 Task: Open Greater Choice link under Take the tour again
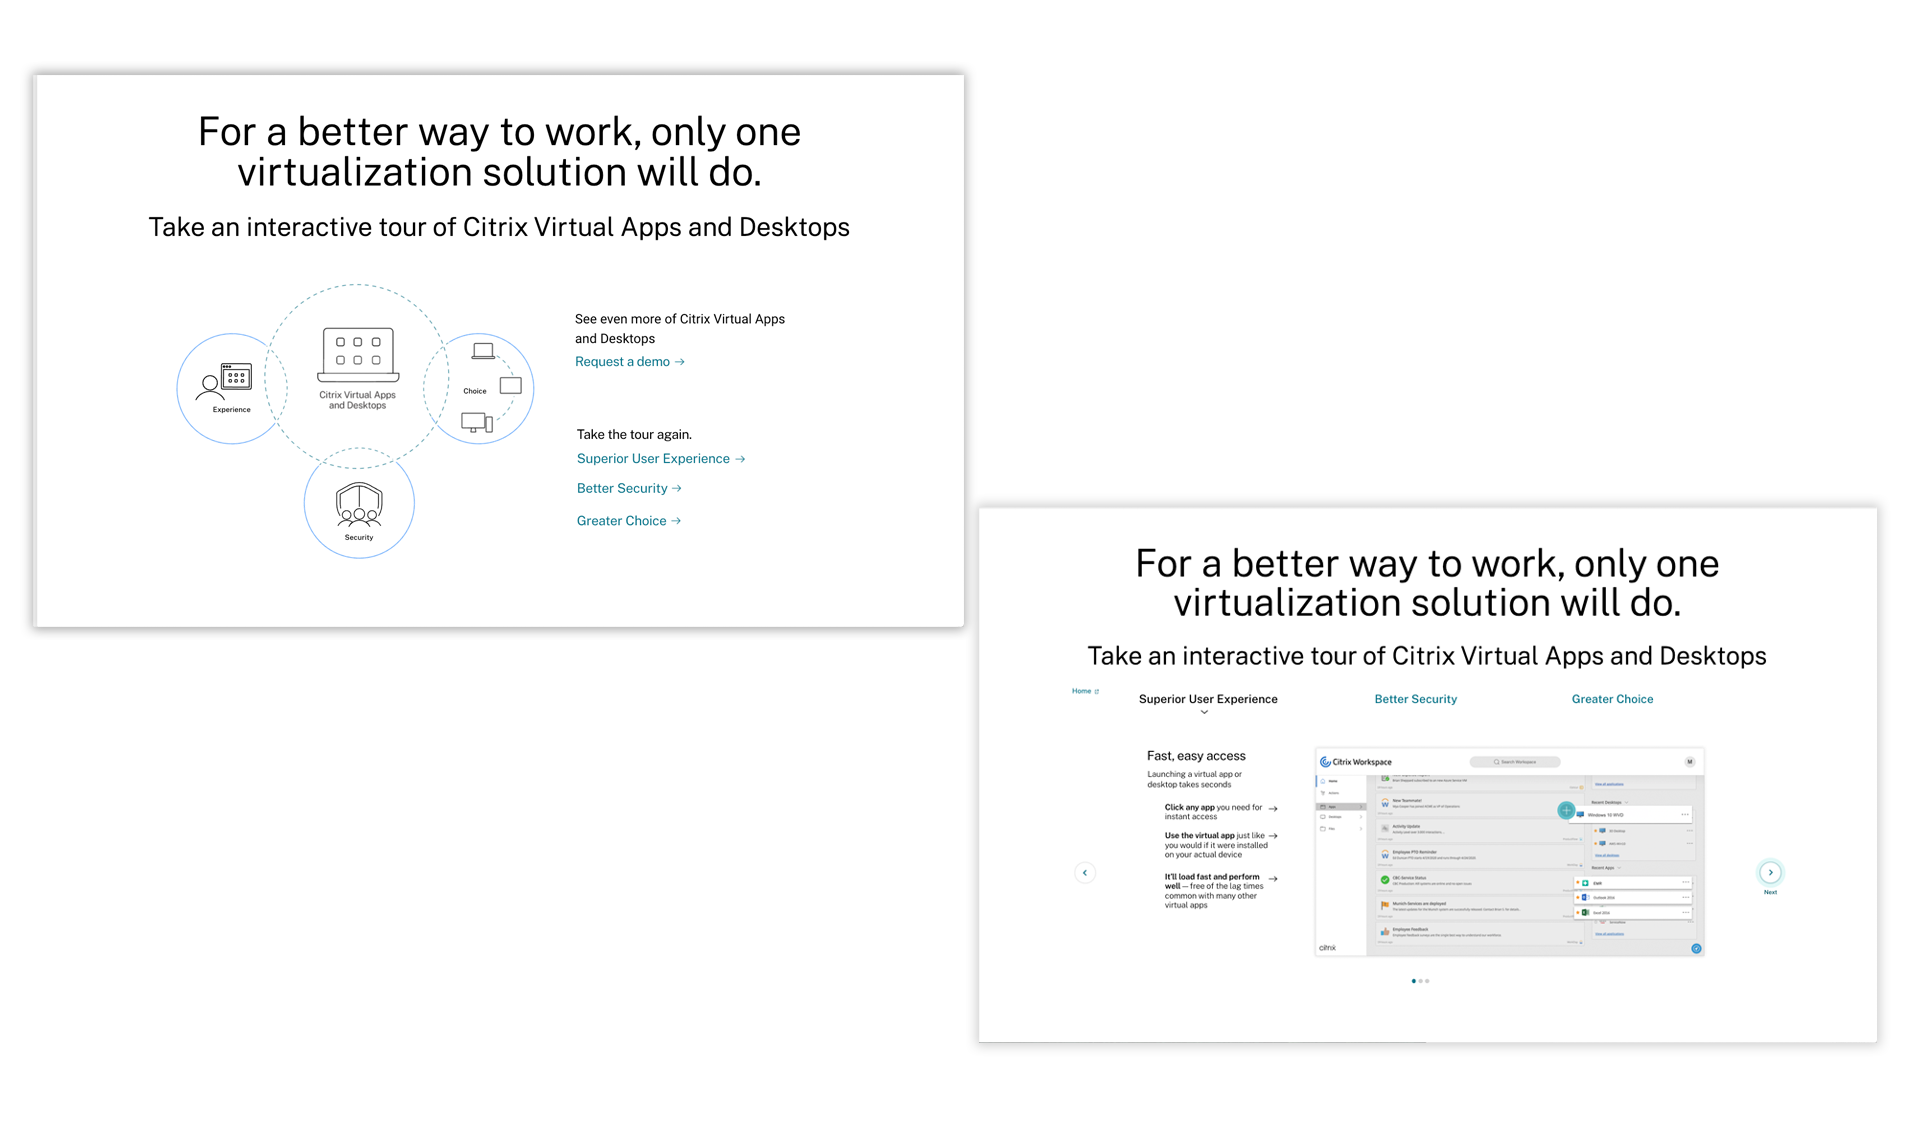(x=629, y=521)
